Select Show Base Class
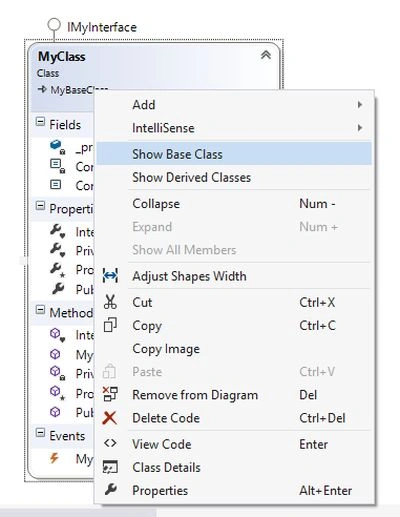Image resolution: width=400 pixels, height=517 pixels. click(234, 154)
